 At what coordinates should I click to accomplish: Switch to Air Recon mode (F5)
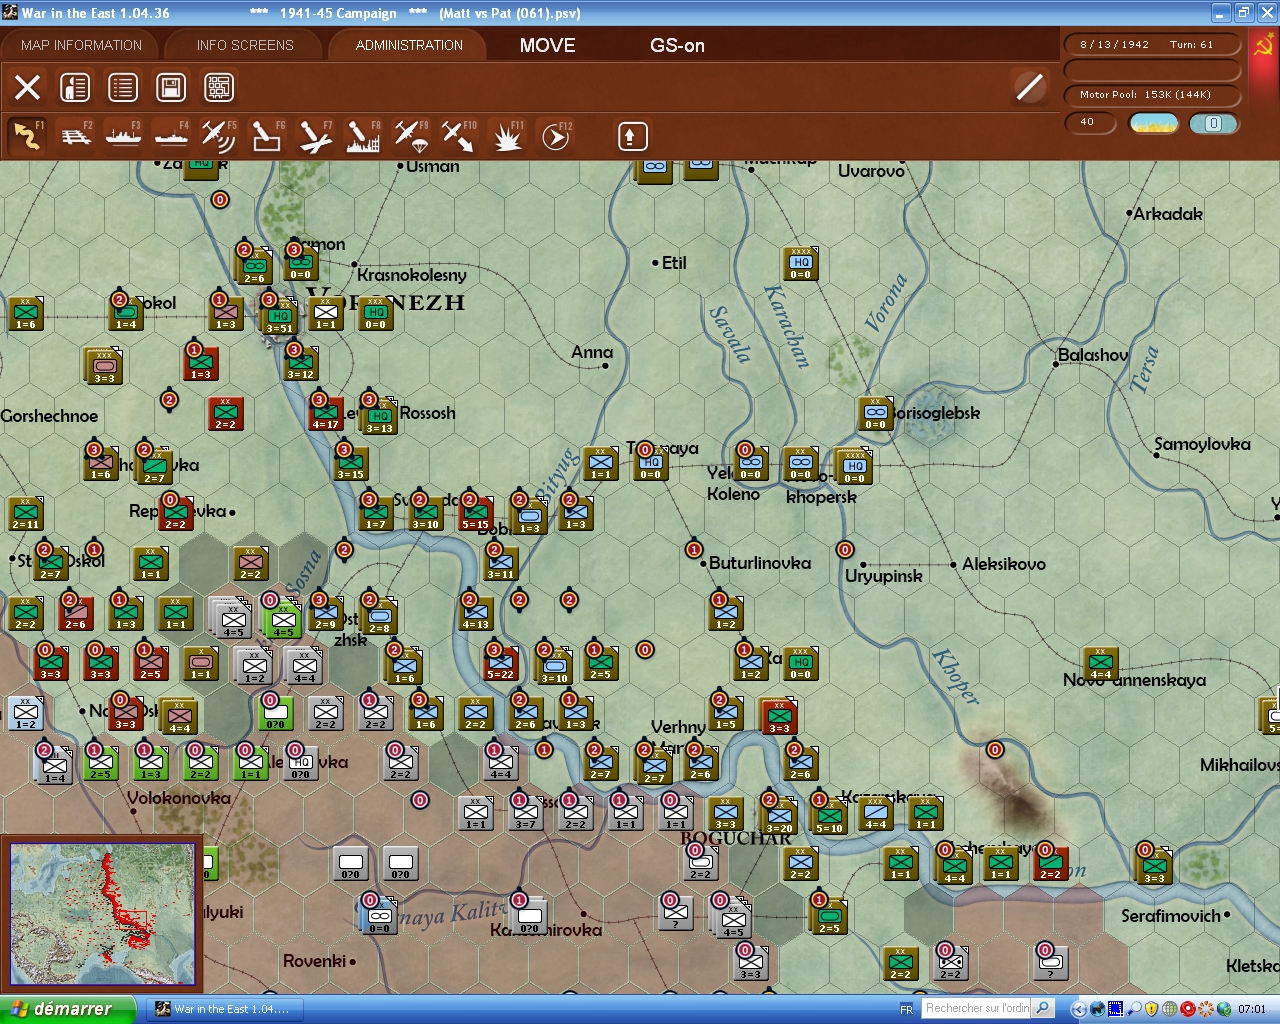tap(218, 136)
